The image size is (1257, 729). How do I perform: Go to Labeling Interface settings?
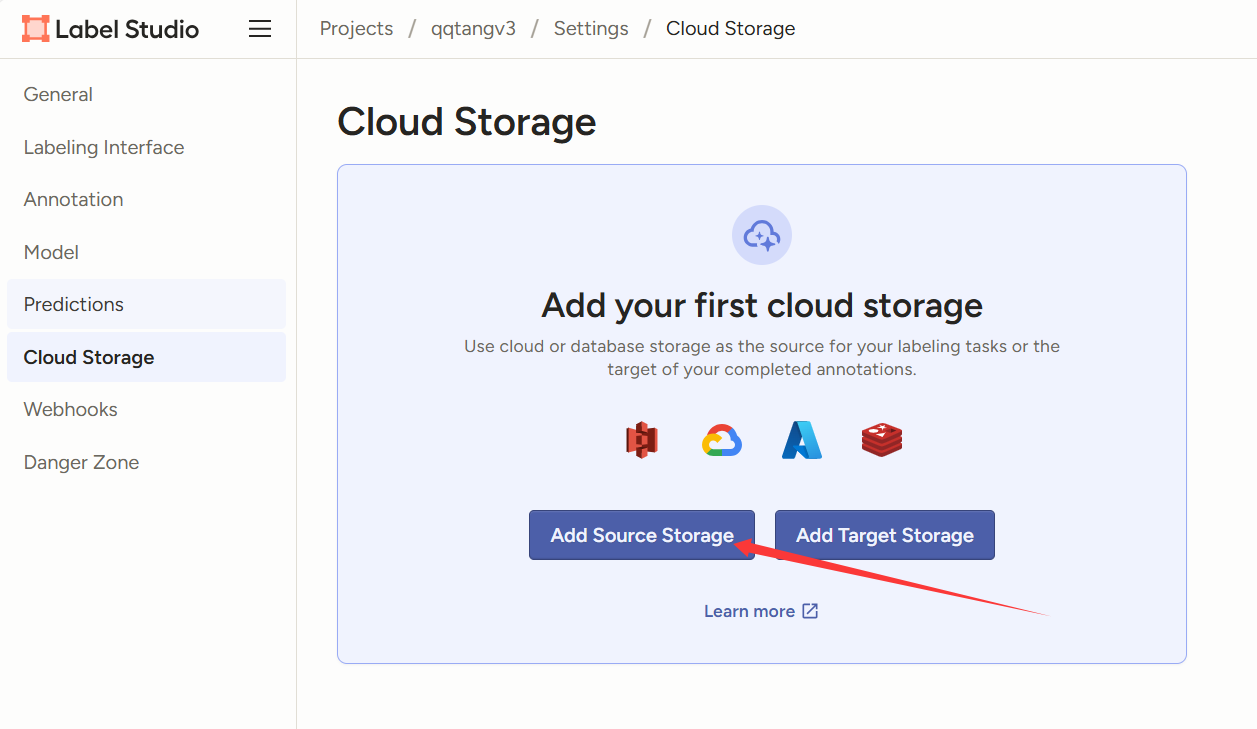pyautogui.click(x=104, y=147)
